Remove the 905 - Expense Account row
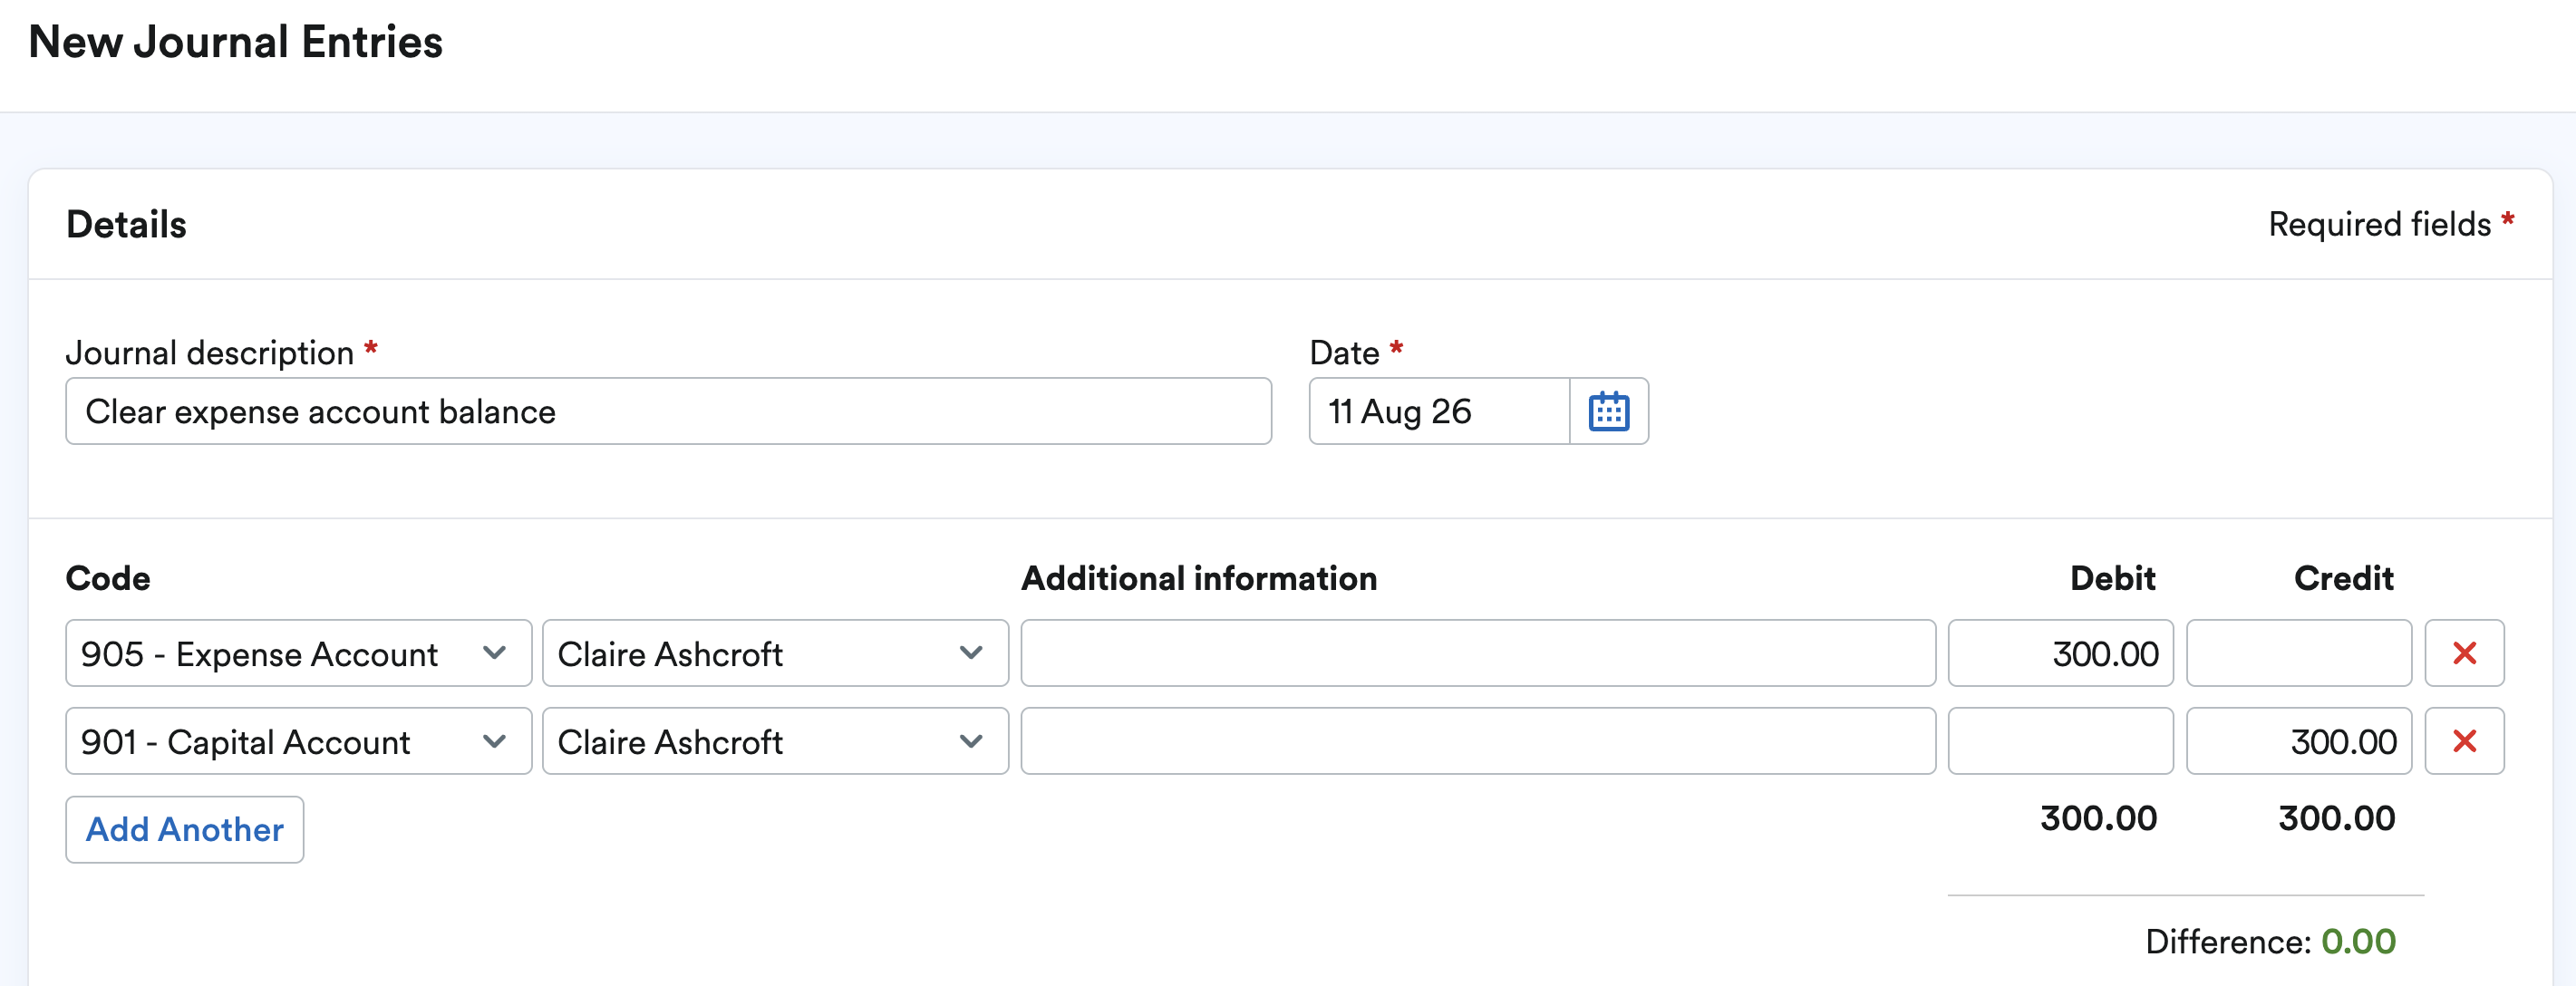This screenshot has width=2576, height=986. click(2464, 653)
